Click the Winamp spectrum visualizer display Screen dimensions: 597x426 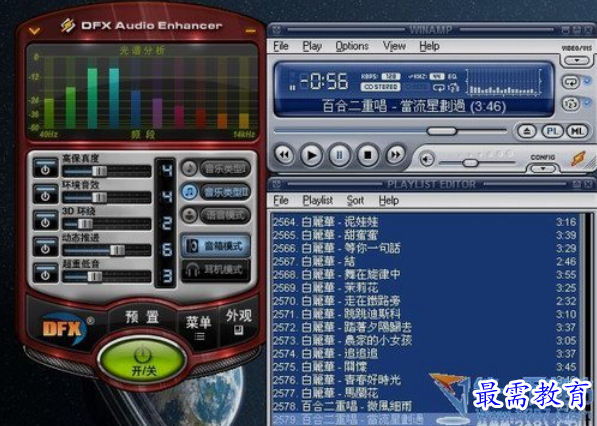504,81
